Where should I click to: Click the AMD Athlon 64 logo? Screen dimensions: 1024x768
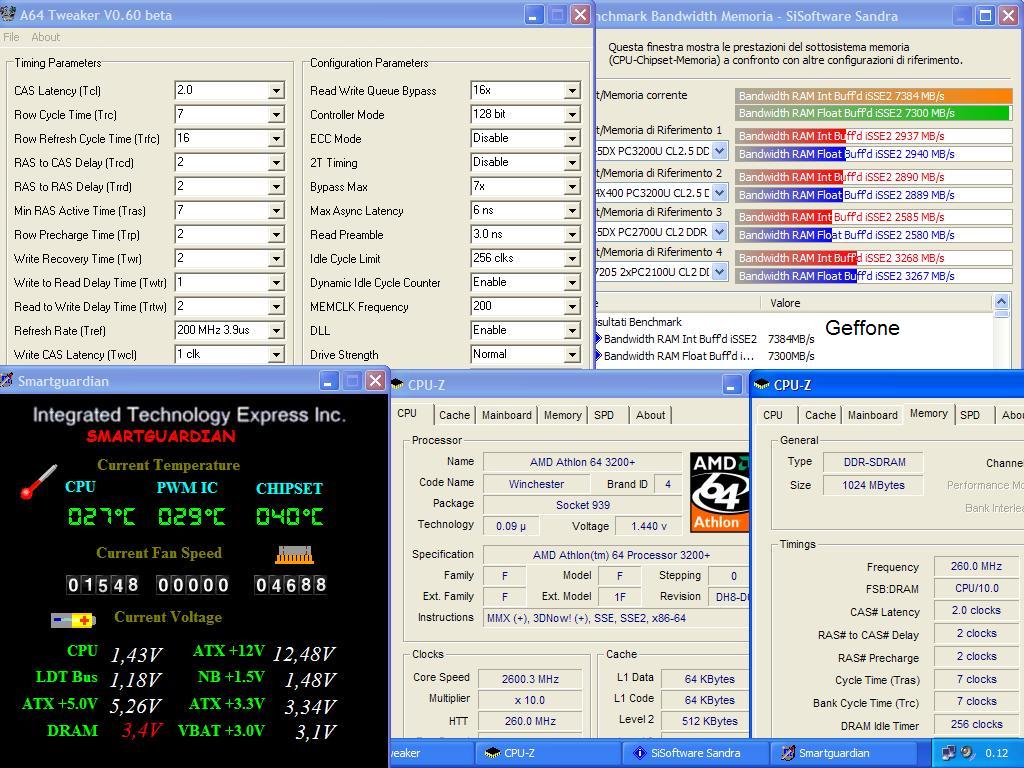[x=719, y=492]
